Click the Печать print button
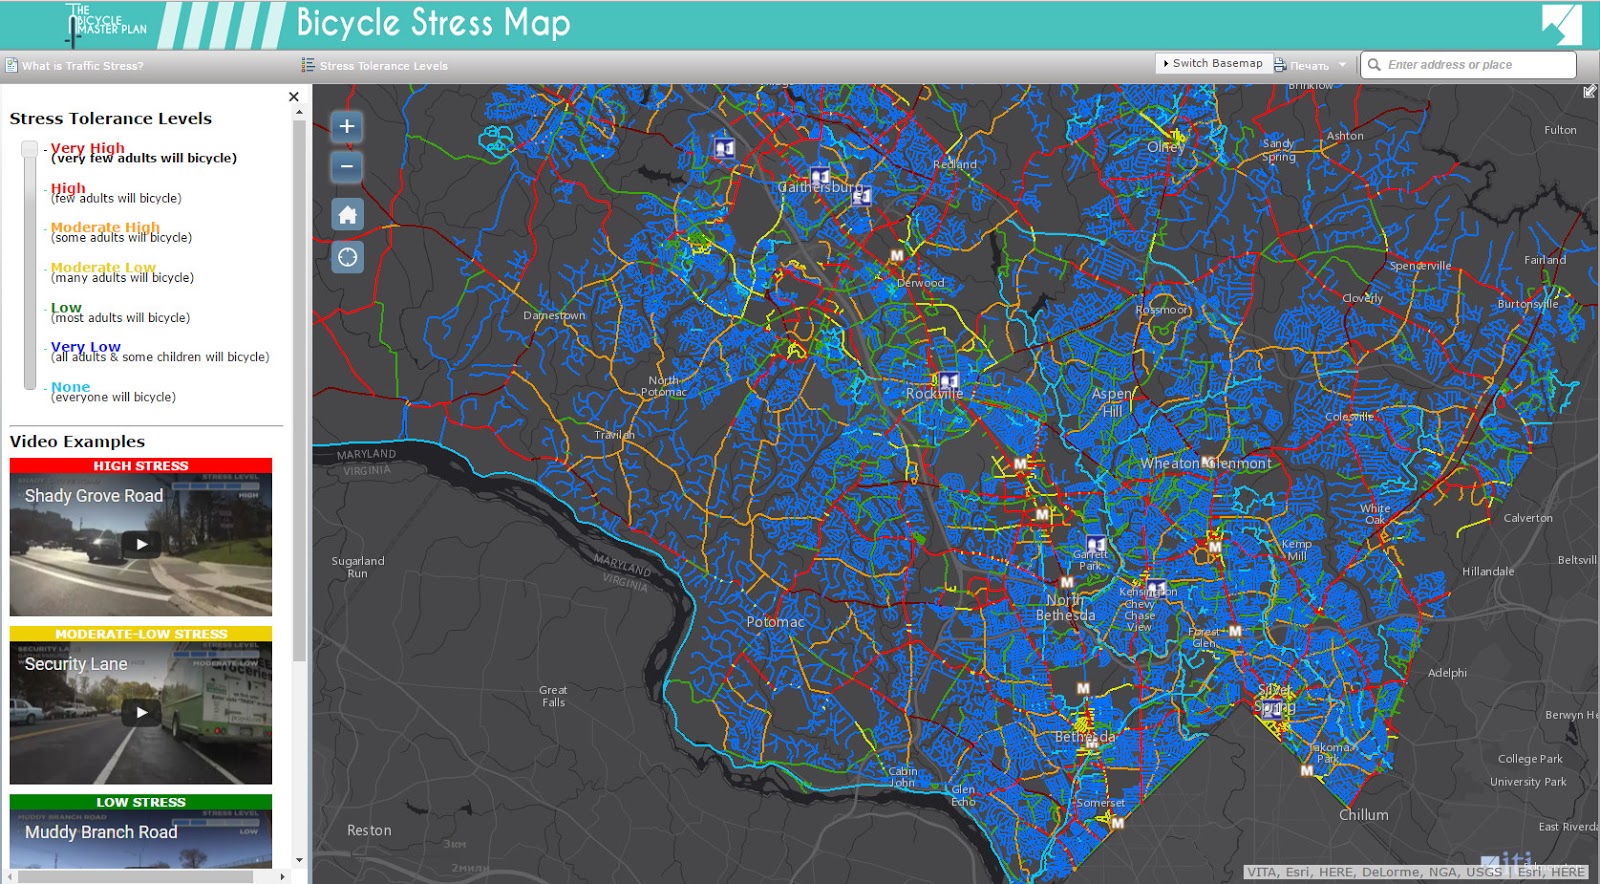Viewport: 1600px width, 884px height. point(1309,66)
